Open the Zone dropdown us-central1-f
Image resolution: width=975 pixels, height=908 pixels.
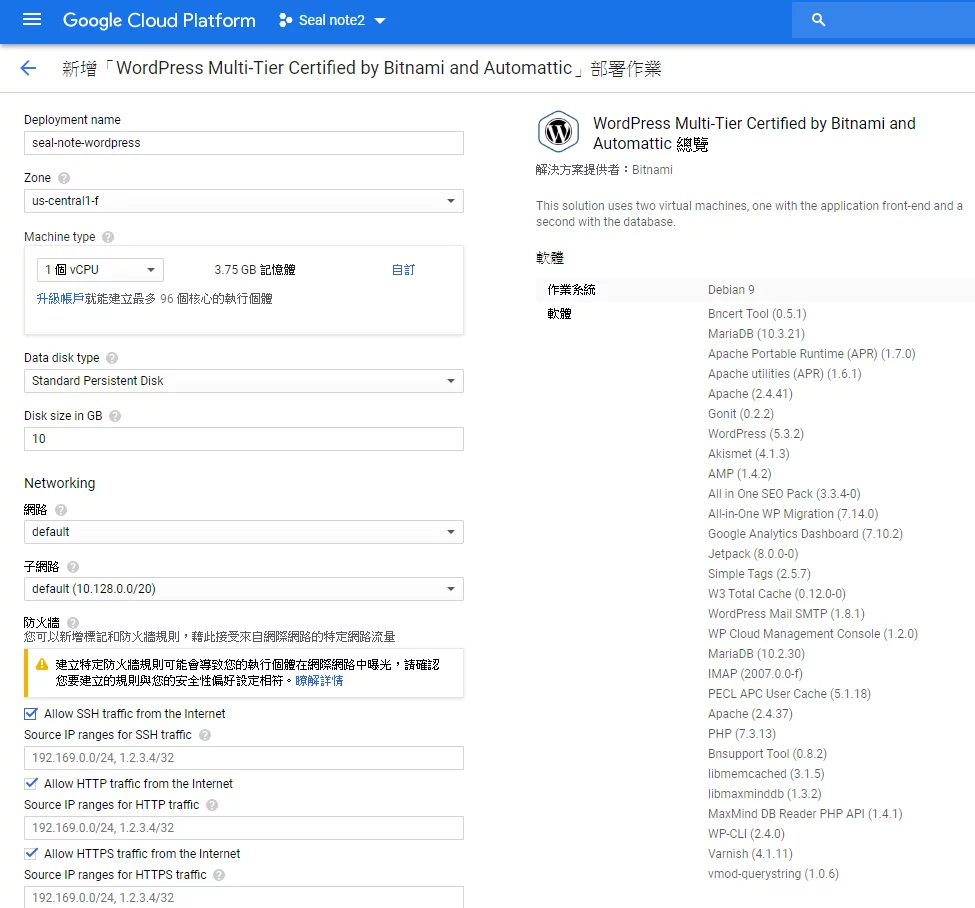244,201
